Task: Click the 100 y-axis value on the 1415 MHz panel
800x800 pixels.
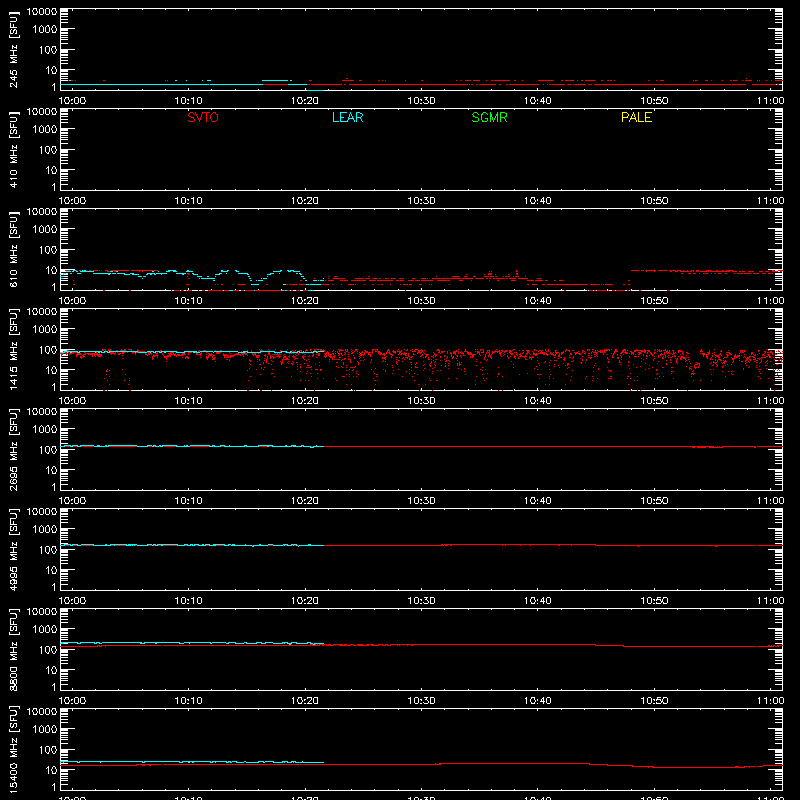Action: (48, 350)
